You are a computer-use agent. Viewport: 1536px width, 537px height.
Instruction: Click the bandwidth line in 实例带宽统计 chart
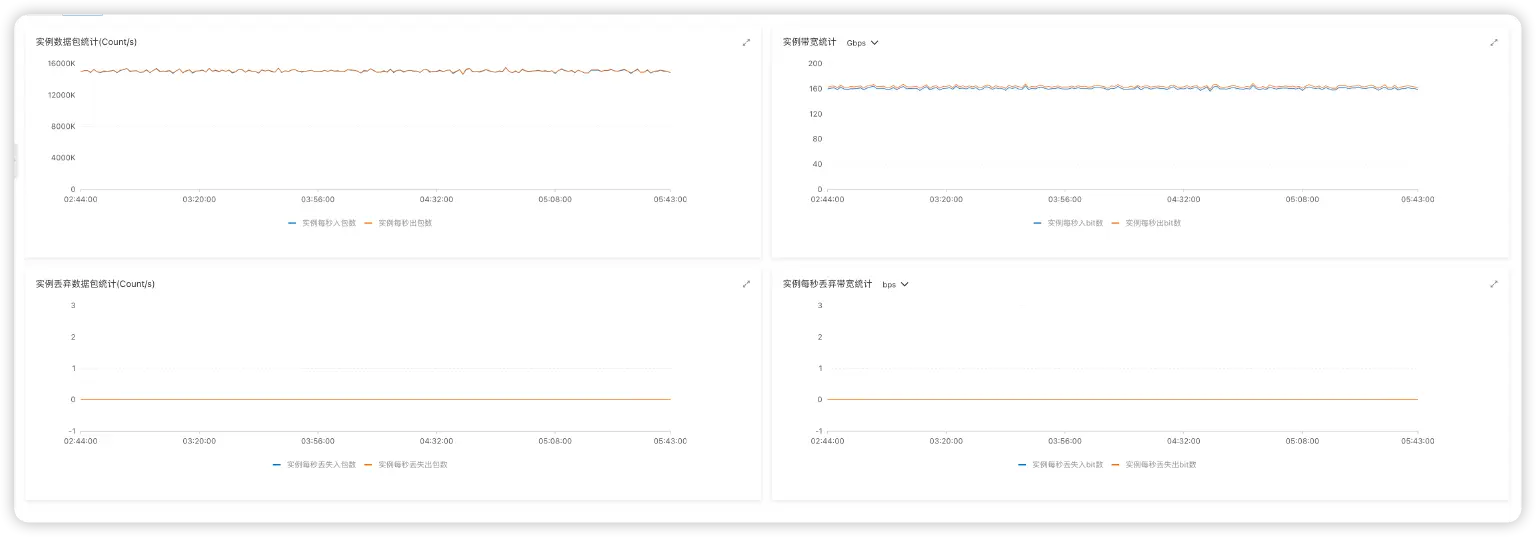[1122, 87]
